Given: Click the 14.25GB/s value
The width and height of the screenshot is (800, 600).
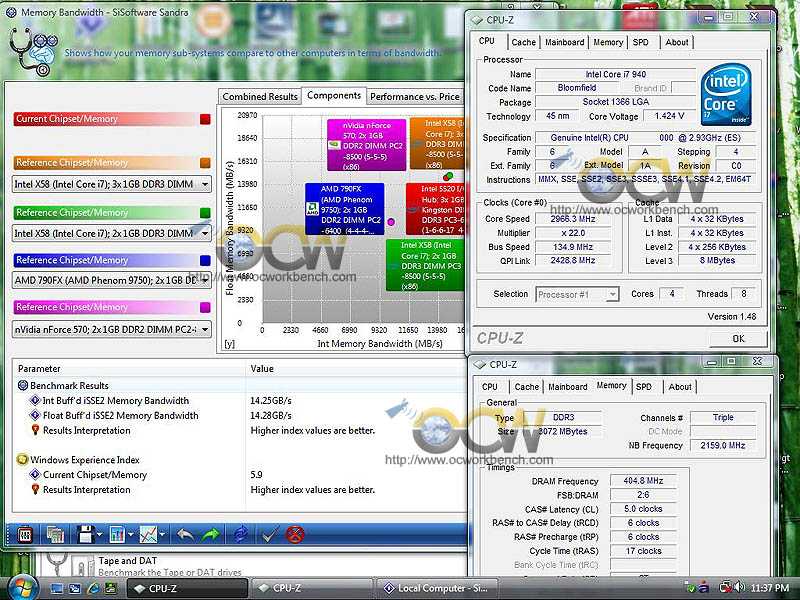Looking at the screenshot, I should click(x=271, y=401).
